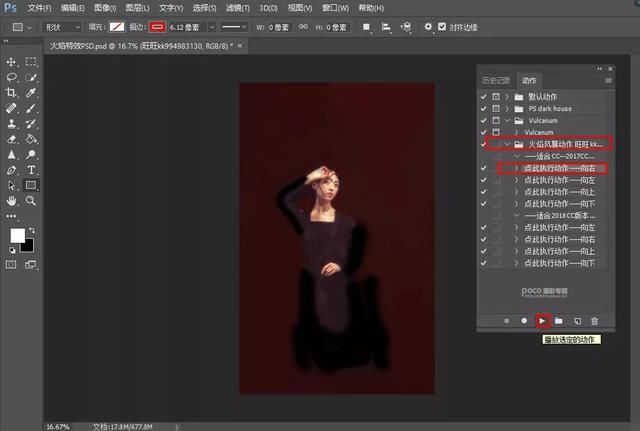The width and height of the screenshot is (640, 431).
Task: Play the selected action
Action: [542, 321]
